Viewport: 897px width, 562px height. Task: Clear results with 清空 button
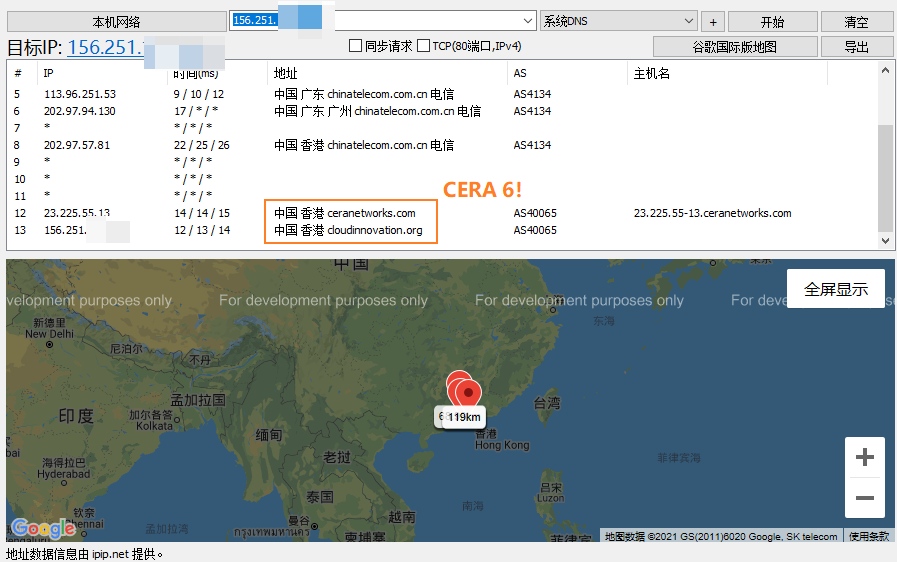click(856, 22)
